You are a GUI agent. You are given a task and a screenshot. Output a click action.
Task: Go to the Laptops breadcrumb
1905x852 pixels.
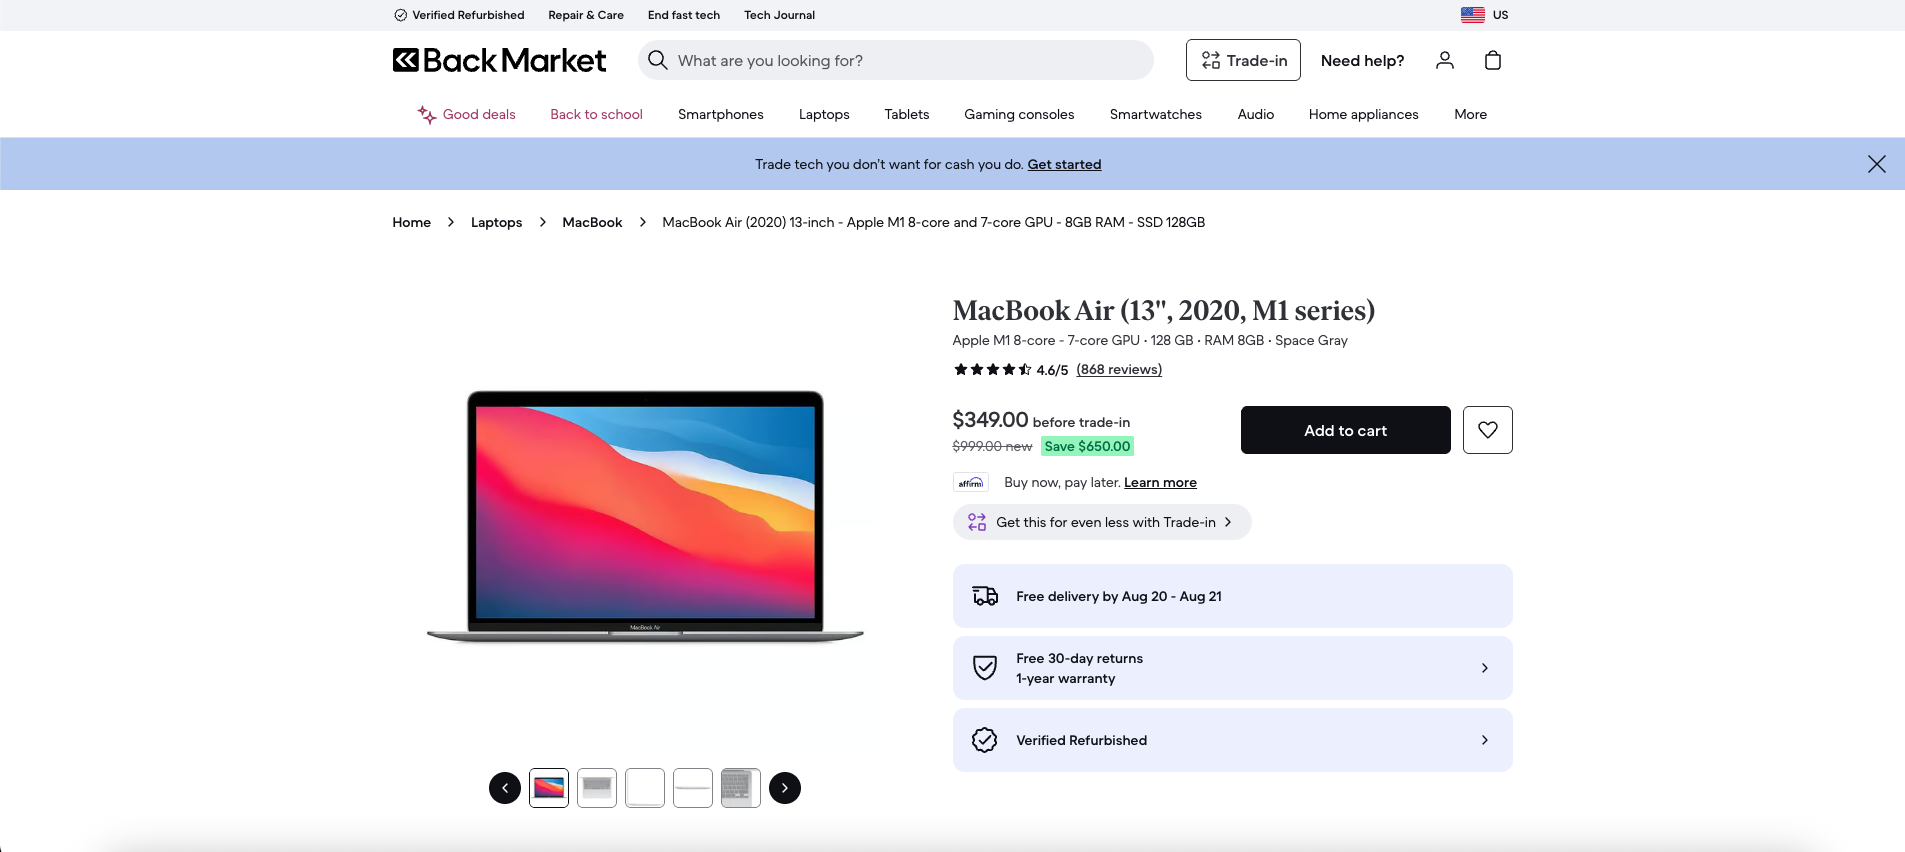(496, 222)
